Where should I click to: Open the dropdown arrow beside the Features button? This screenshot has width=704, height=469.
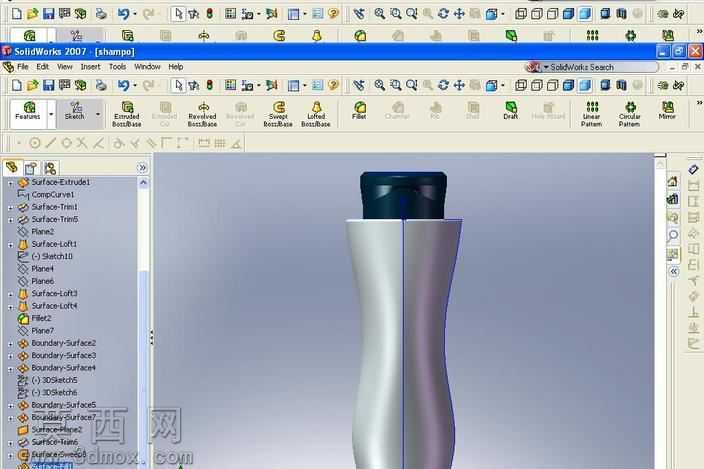point(51,114)
